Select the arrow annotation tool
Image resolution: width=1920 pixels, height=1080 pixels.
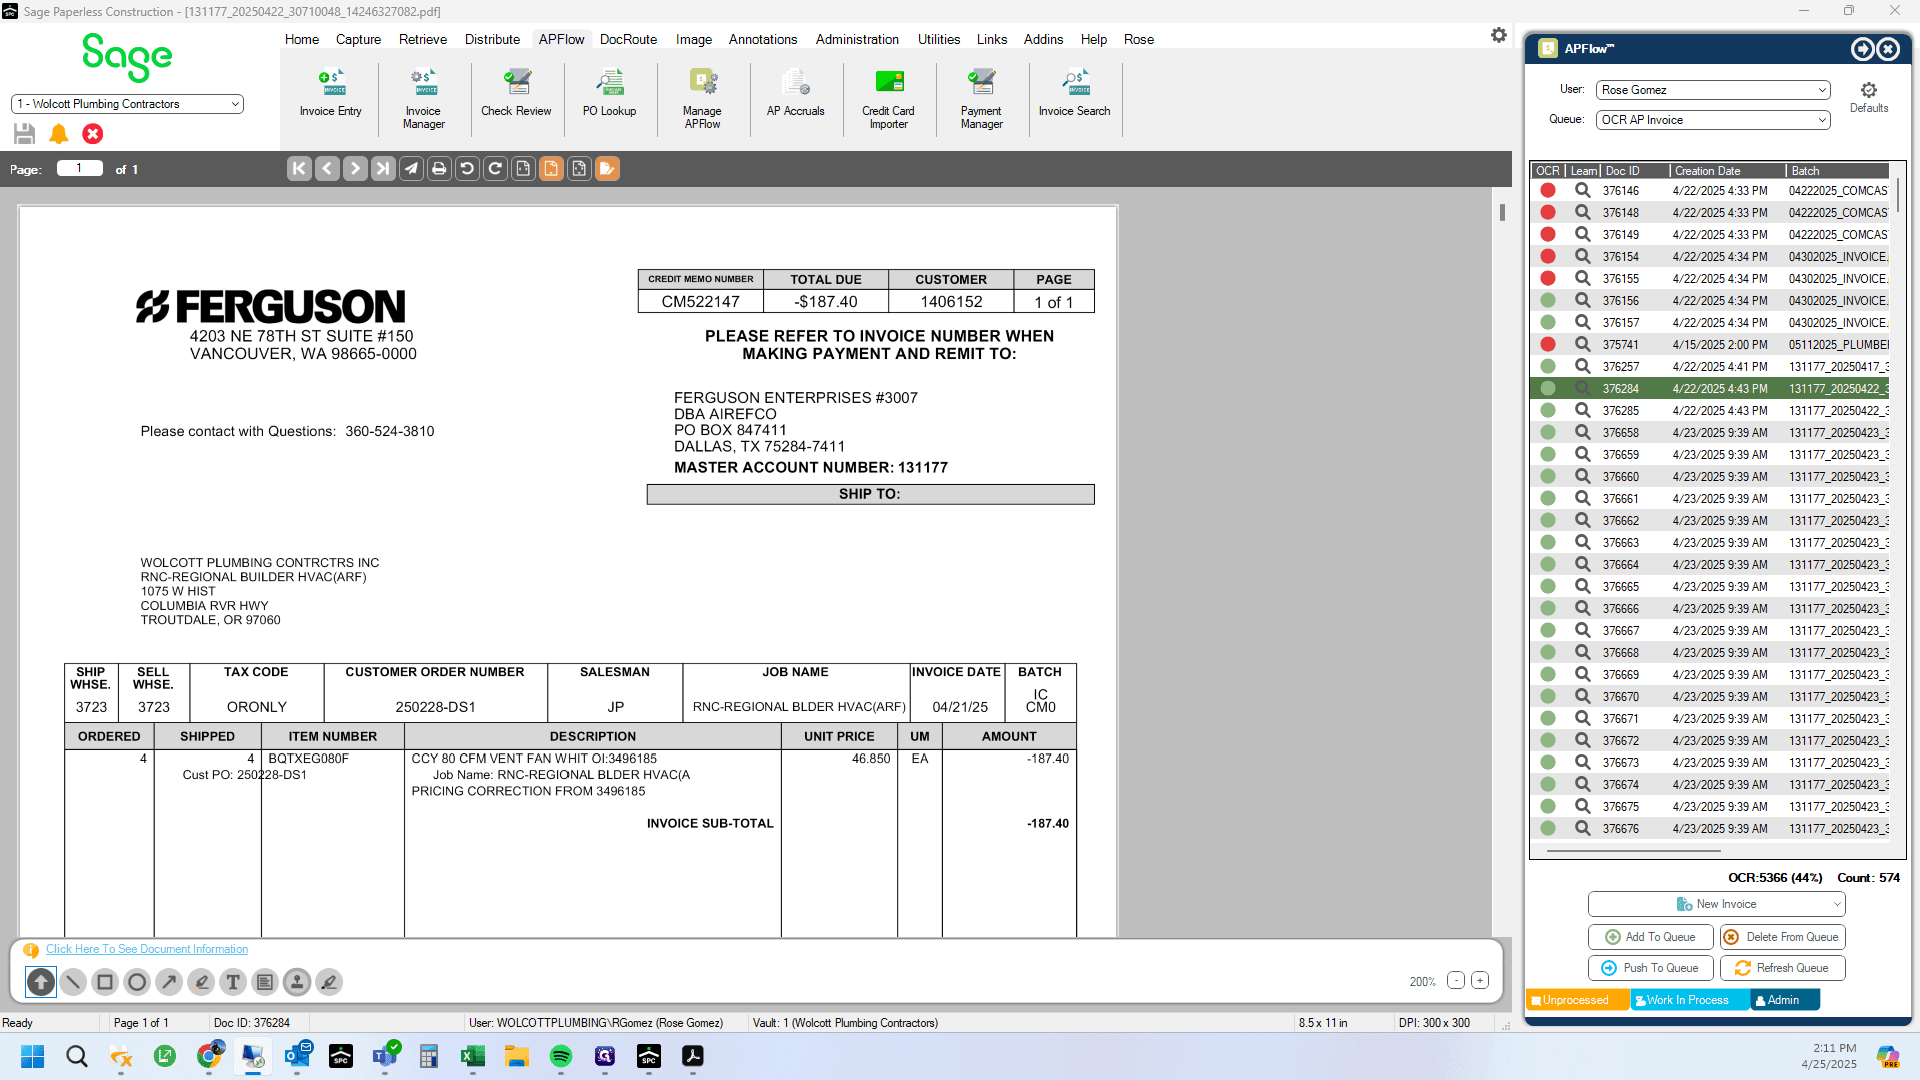click(x=169, y=982)
